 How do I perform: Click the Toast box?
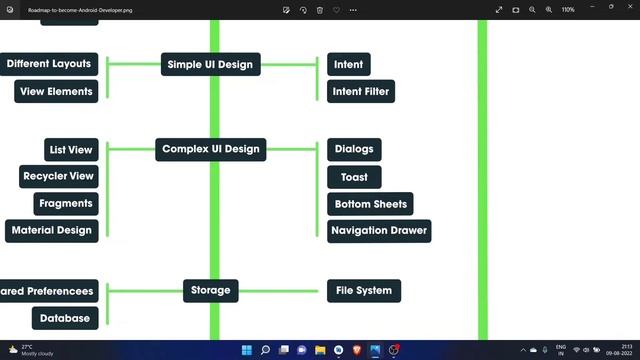click(x=354, y=177)
